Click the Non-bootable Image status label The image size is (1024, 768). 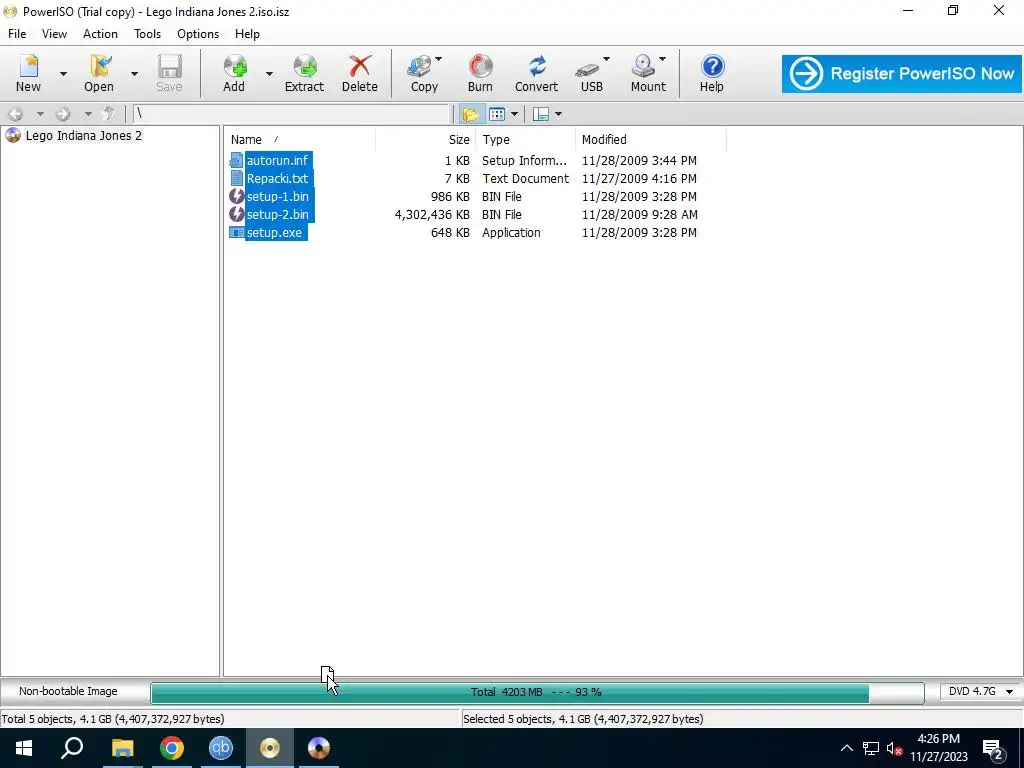point(68,691)
